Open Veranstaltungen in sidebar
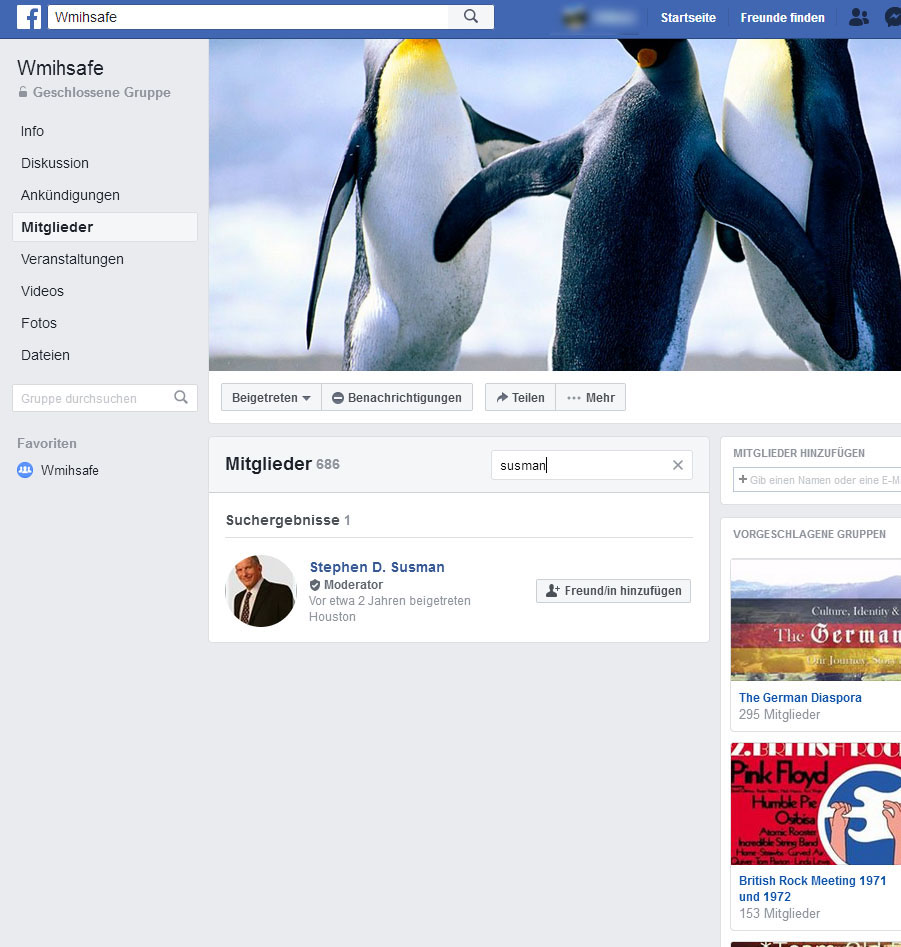901x947 pixels. 72,259
